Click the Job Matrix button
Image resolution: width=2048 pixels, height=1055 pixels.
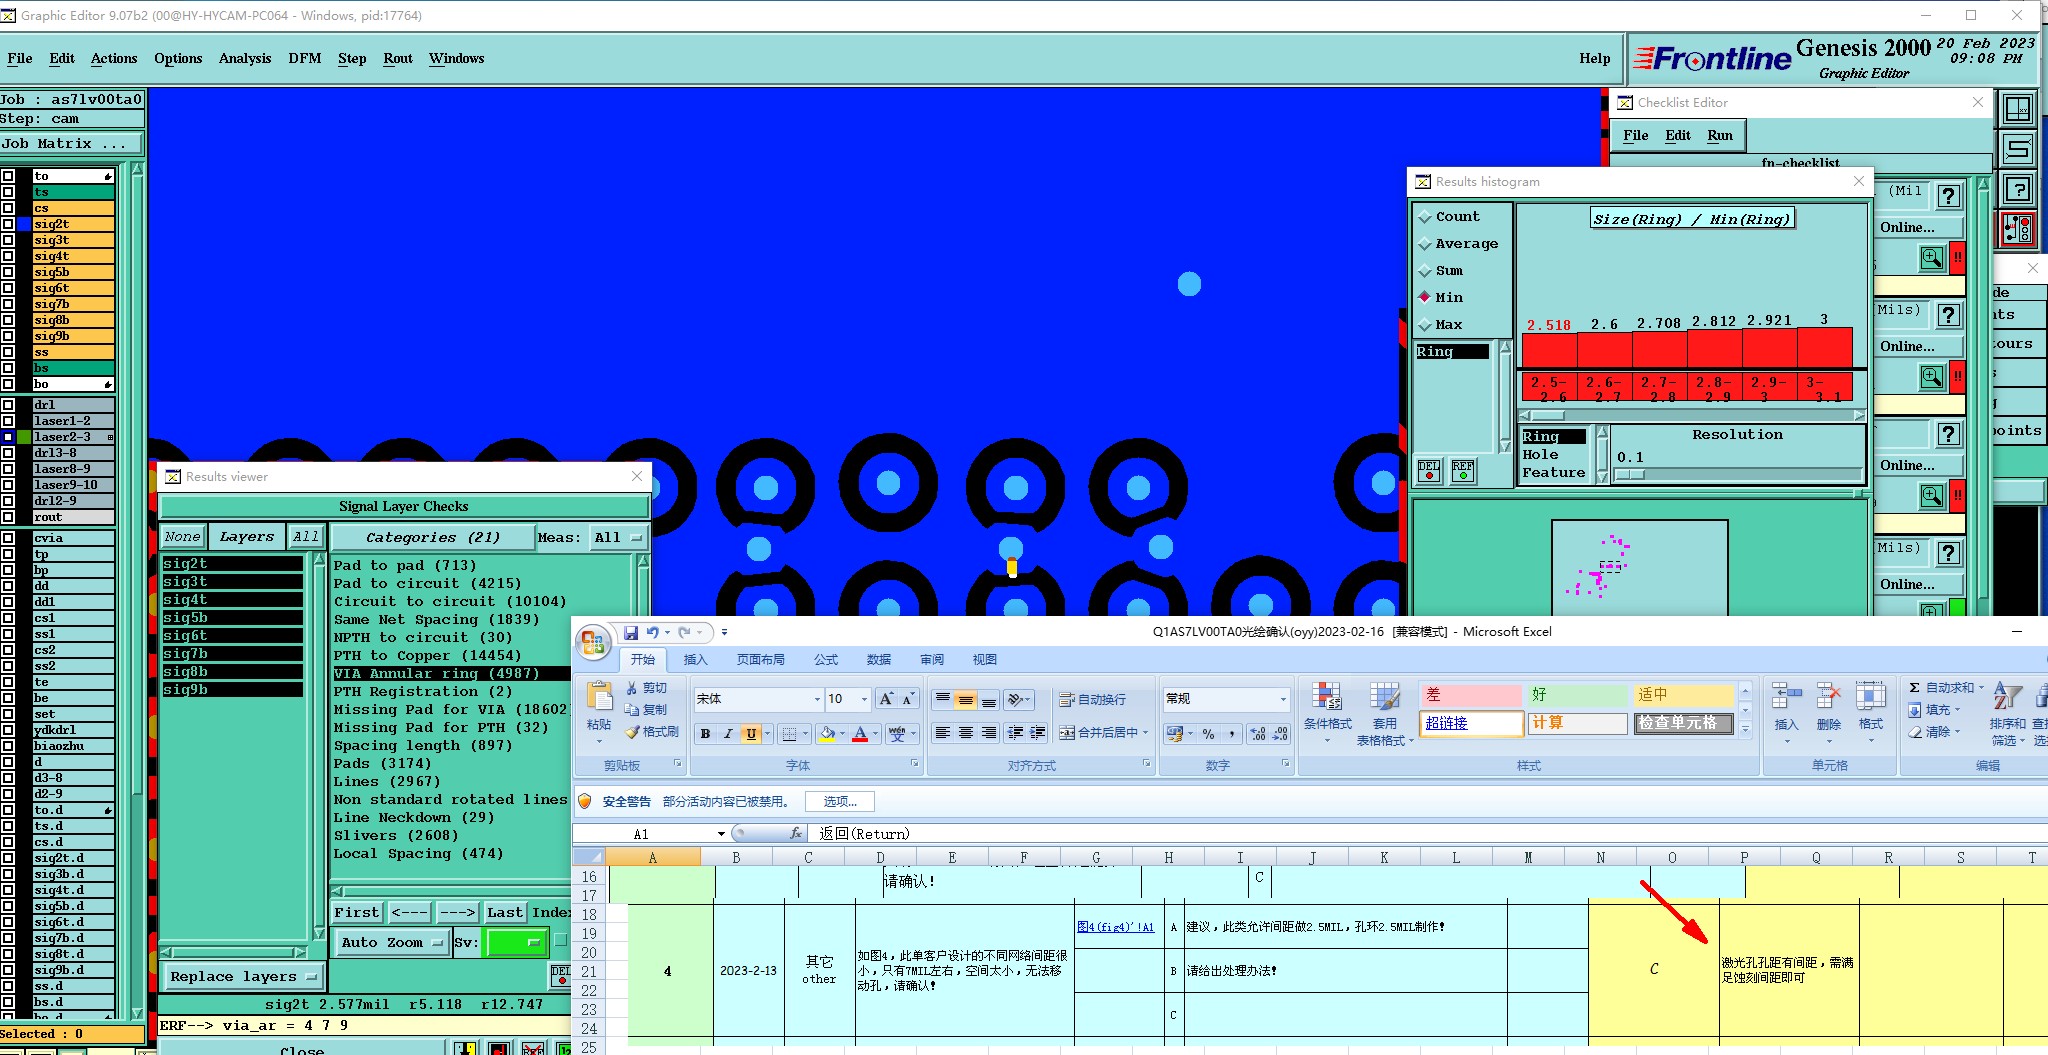coord(72,144)
